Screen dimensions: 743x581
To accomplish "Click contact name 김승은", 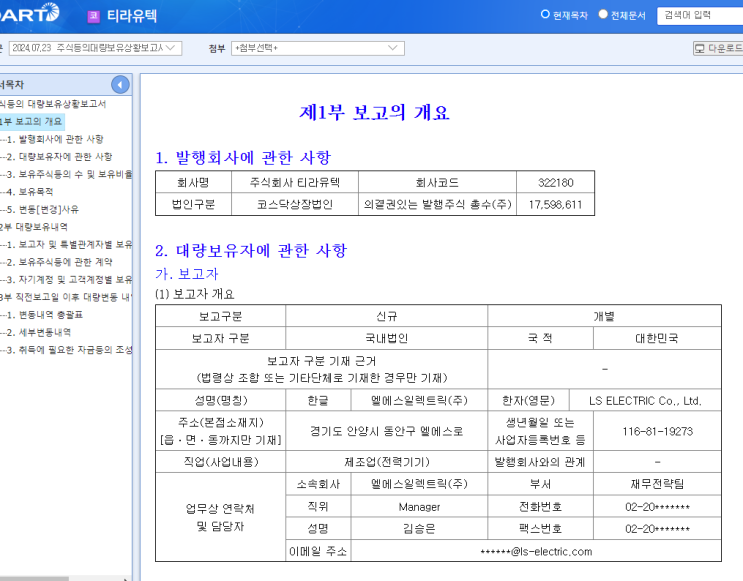I will tap(419, 528).
